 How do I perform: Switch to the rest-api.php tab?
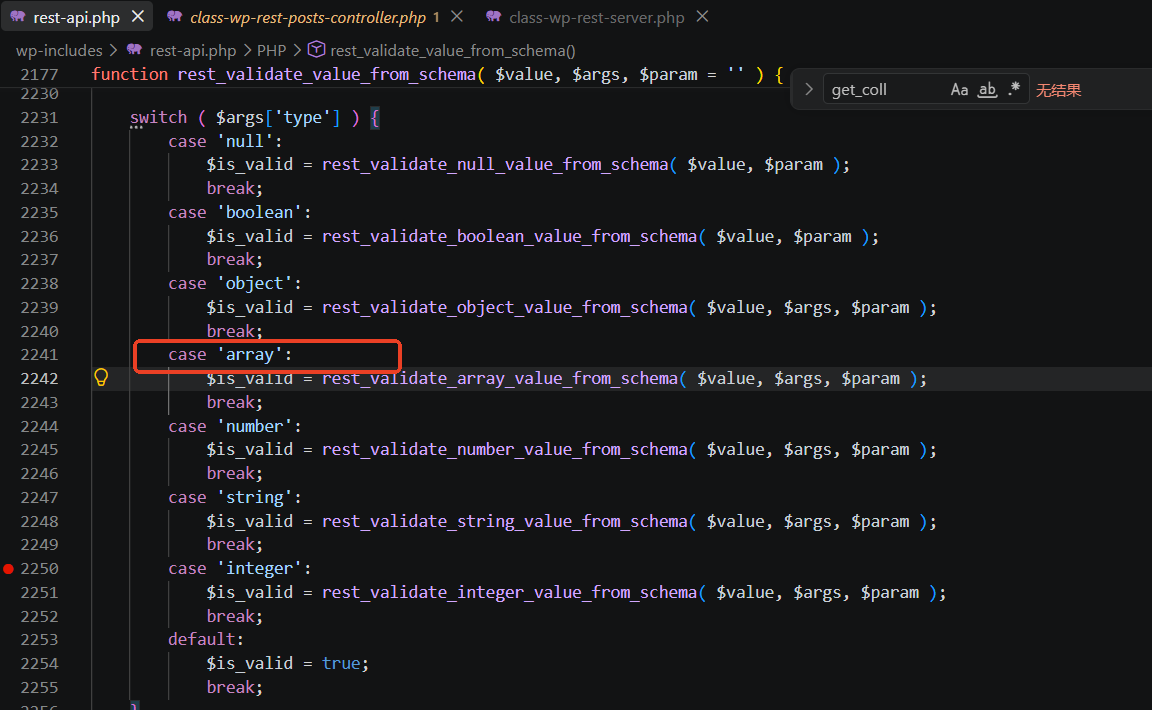(x=76, y=17)
